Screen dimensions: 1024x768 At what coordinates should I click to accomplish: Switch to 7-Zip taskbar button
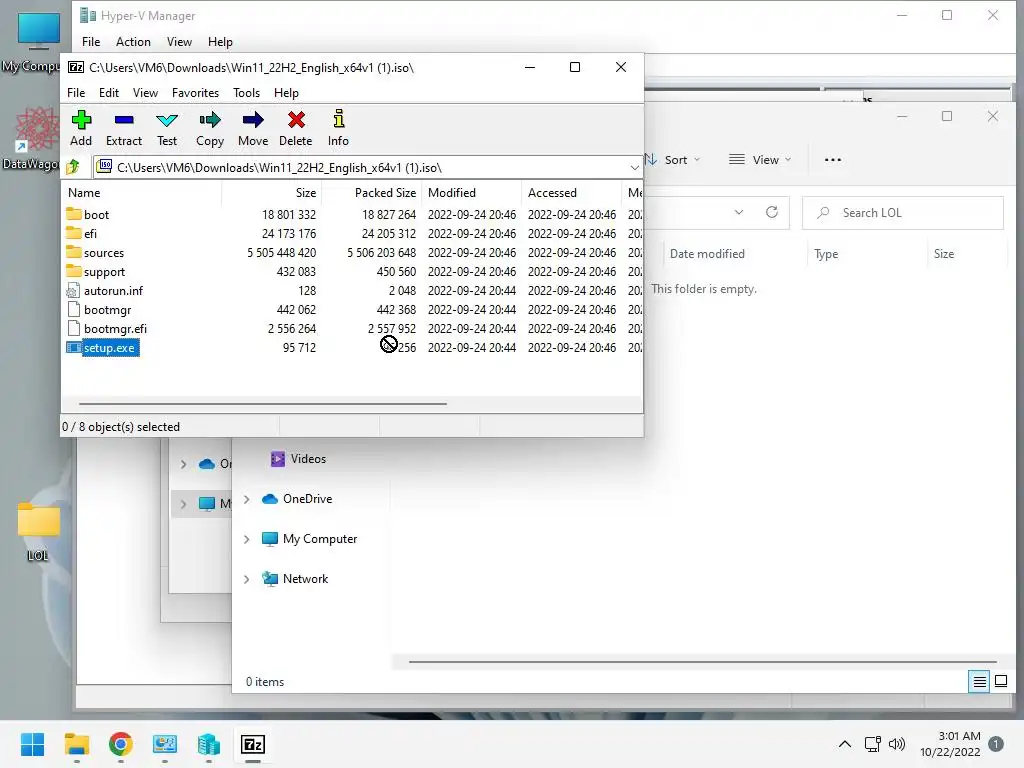pos(253,744)
